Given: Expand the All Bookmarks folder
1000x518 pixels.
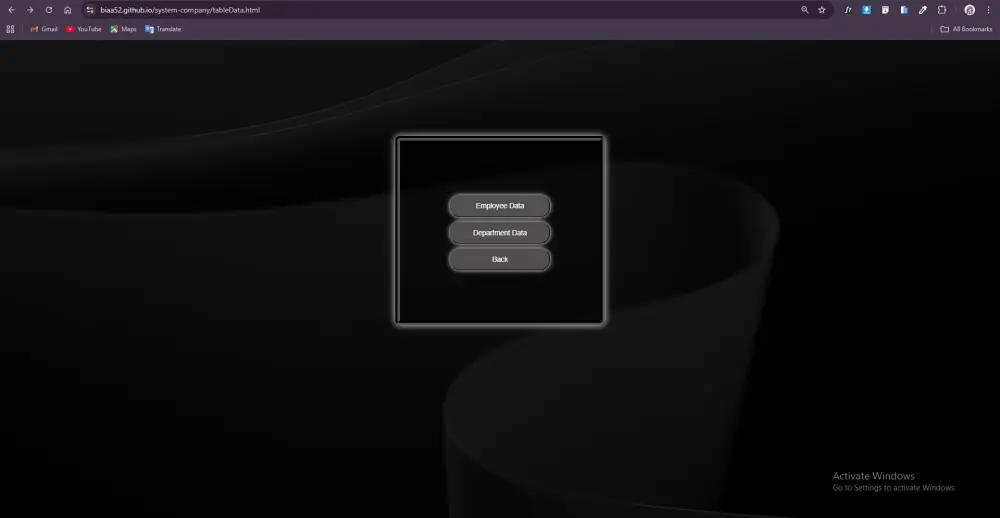Looking at the screenshot, I should point(966,29).
